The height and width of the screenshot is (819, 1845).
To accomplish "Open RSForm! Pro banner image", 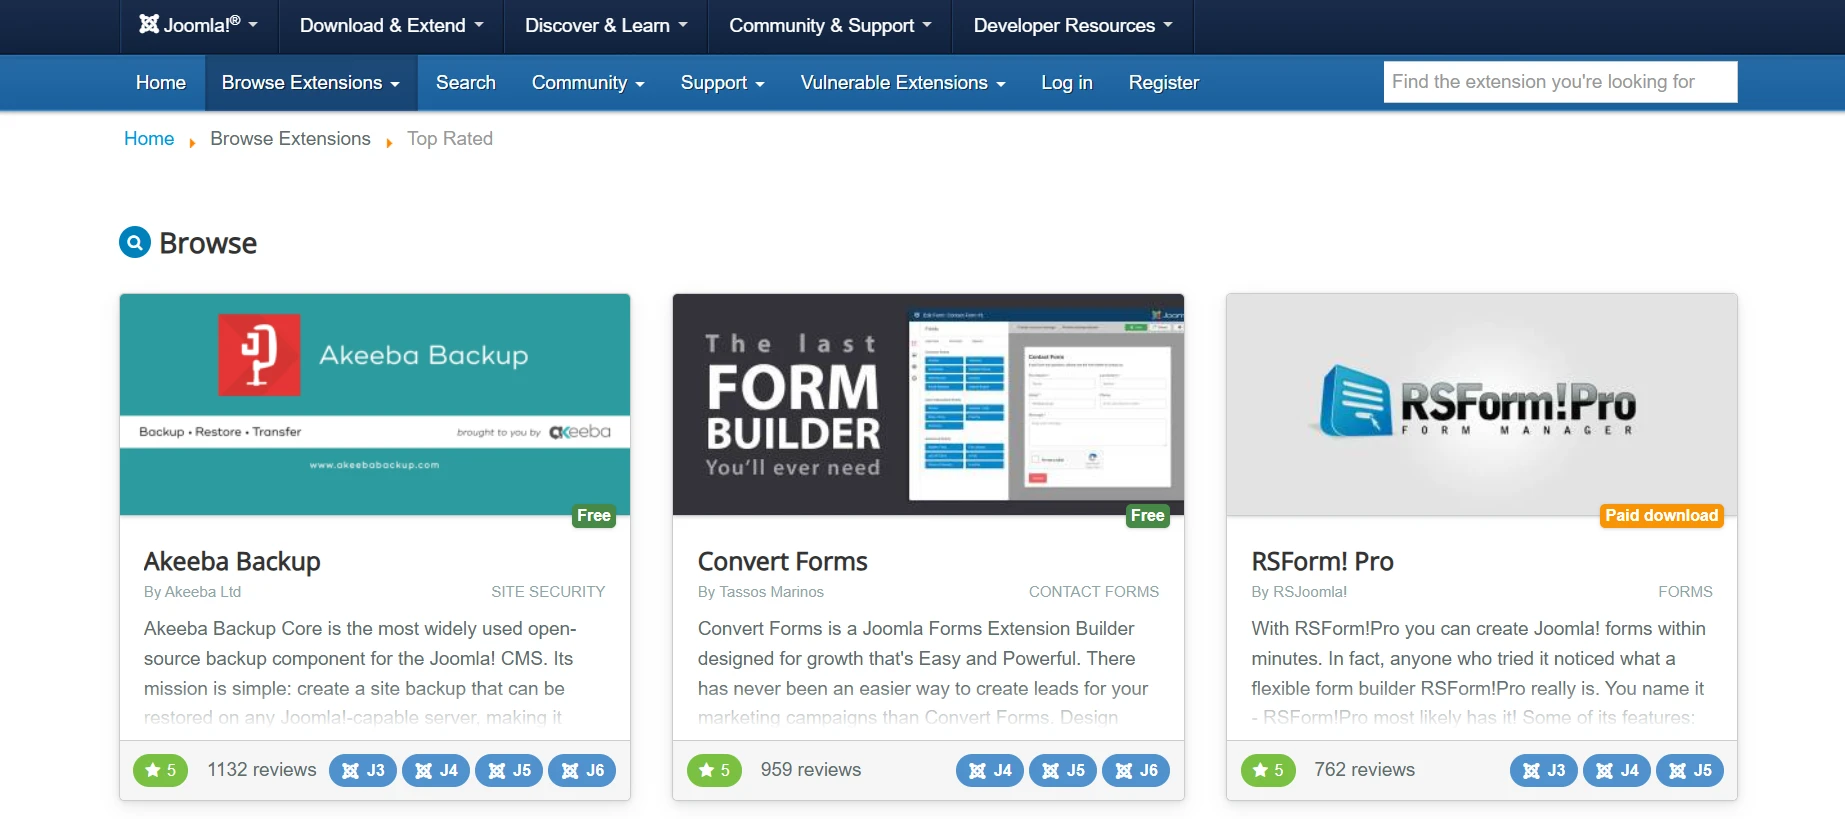I will pyautogui.click(x=1482, y=405).
